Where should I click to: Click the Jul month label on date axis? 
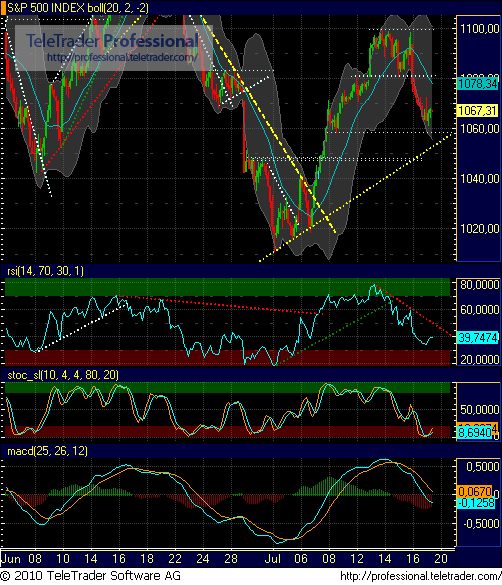[273, 559]
